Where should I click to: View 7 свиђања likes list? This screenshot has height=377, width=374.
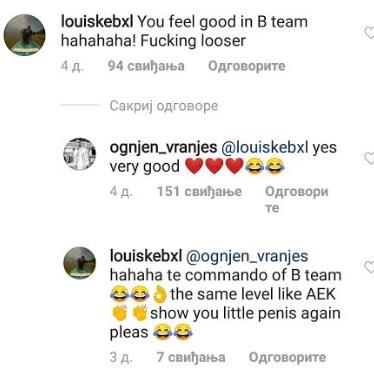coord(191,357)
